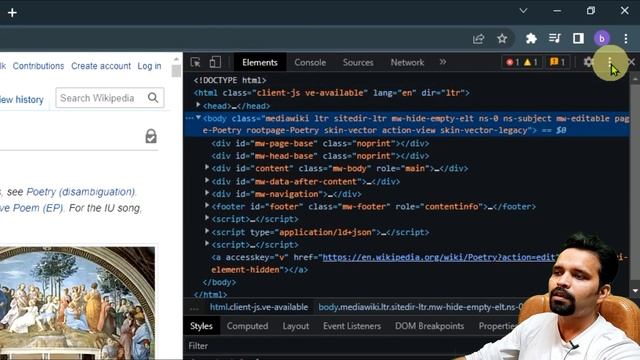Click the page protection padlock icon
This screenshot has height=360, width=640.
coord(151,136)
